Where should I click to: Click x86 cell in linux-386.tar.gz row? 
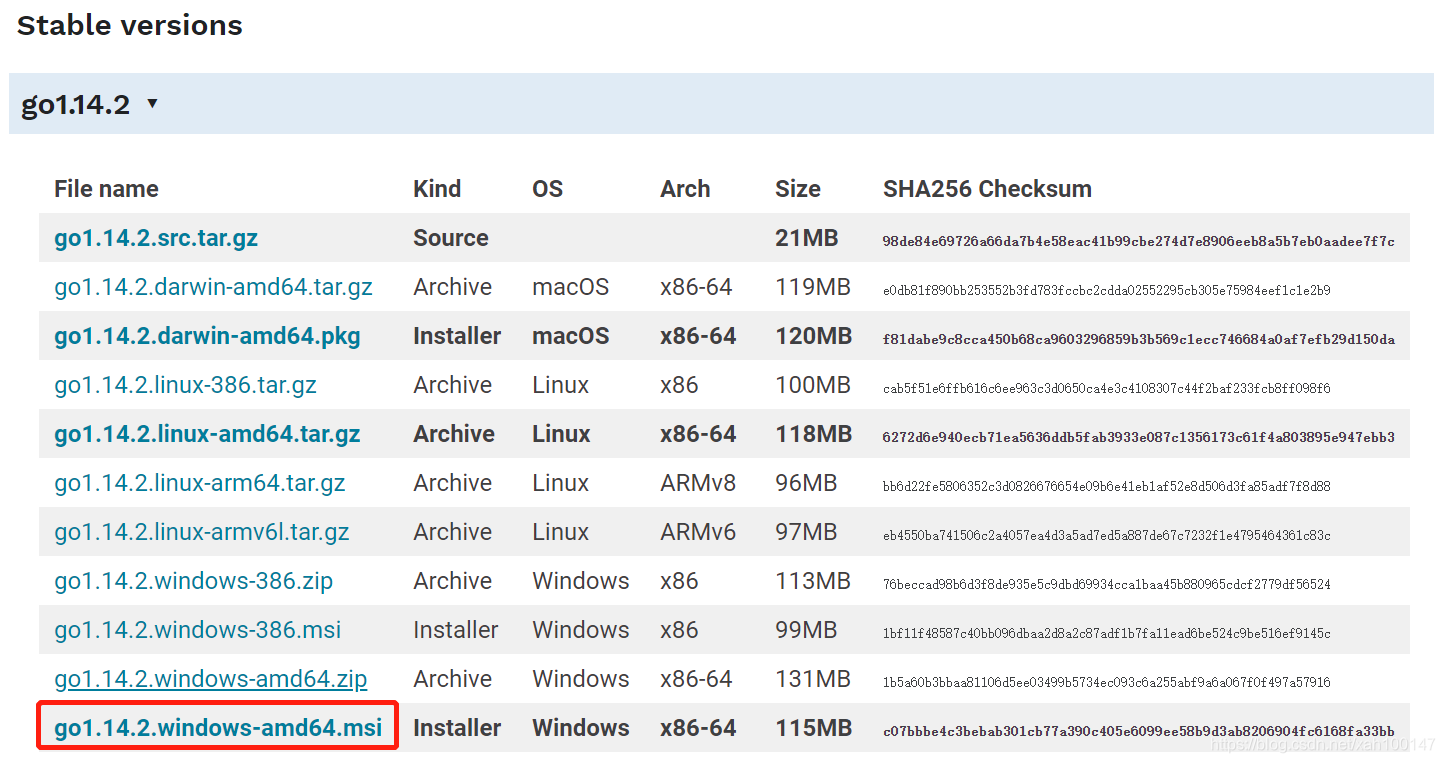[x=679, y=385]
